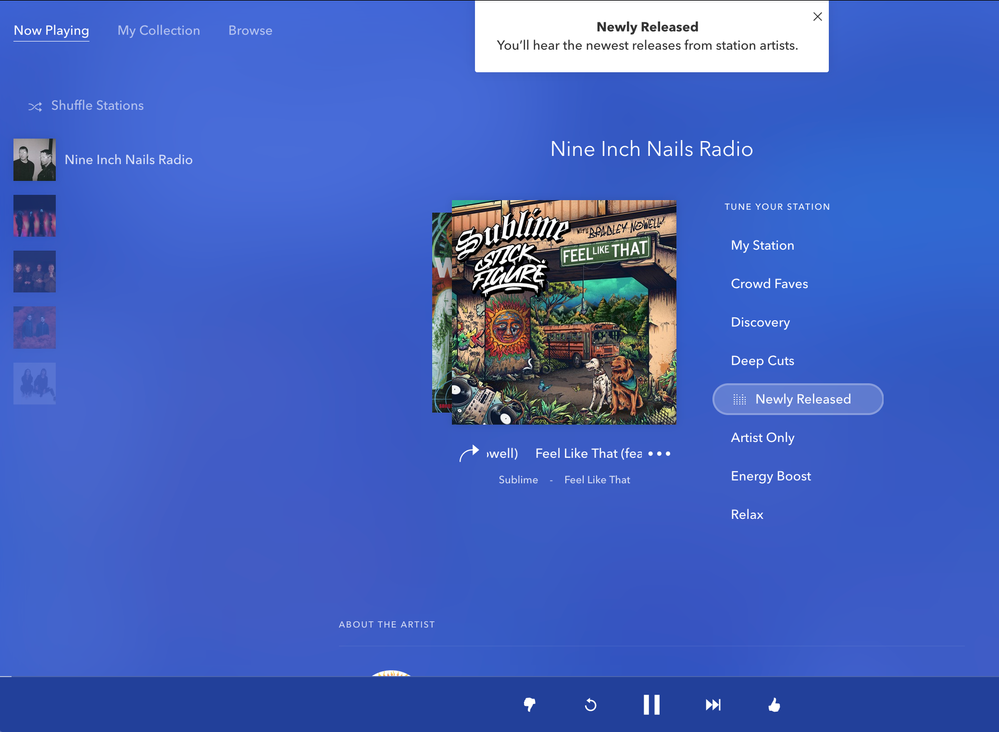Open the Feel Like That album link
The width and height of the screenshot is (999, 732).
[x=597, y=480]
